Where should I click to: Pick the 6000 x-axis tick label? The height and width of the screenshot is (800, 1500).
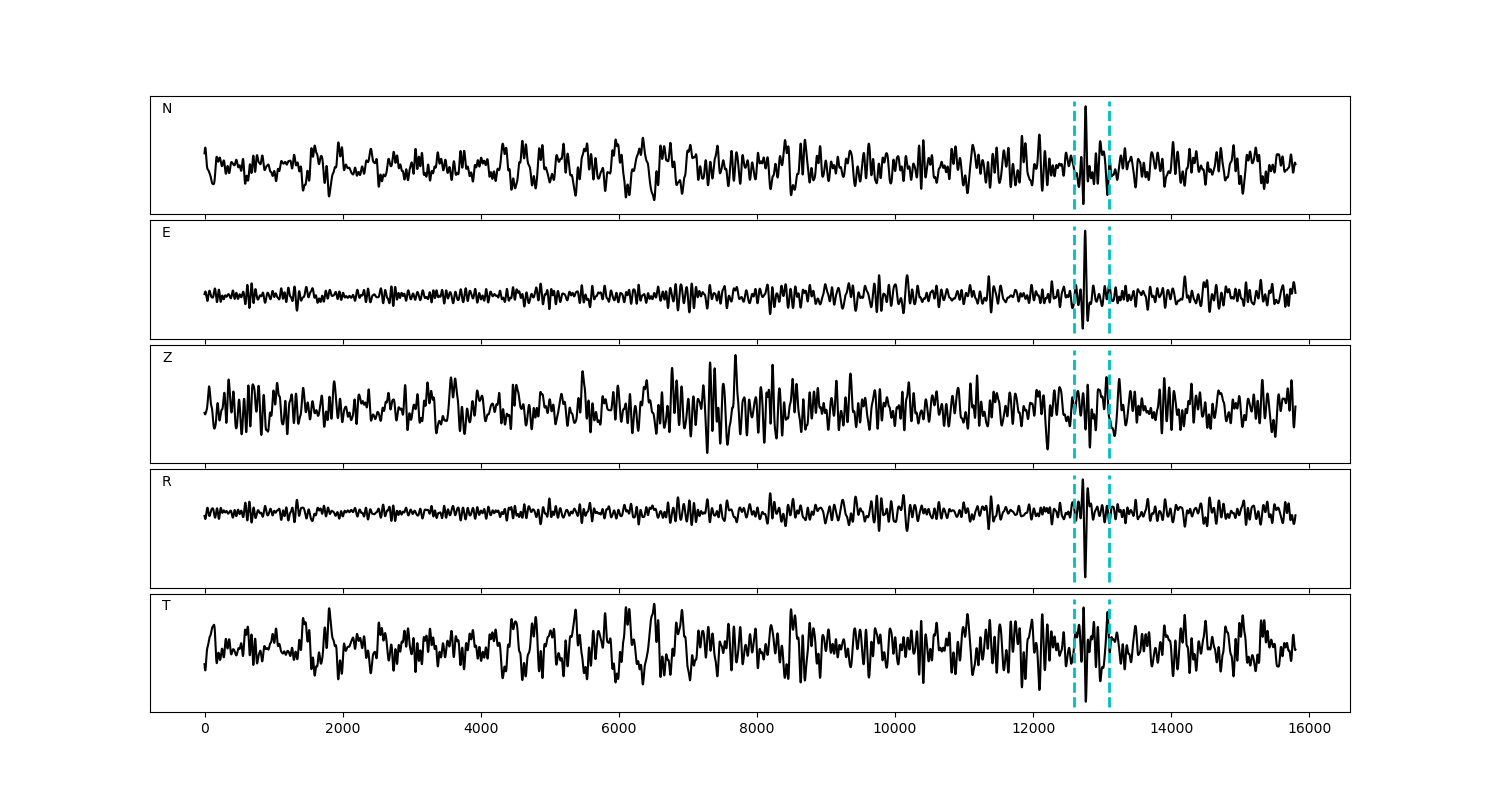tap(619, 729)
